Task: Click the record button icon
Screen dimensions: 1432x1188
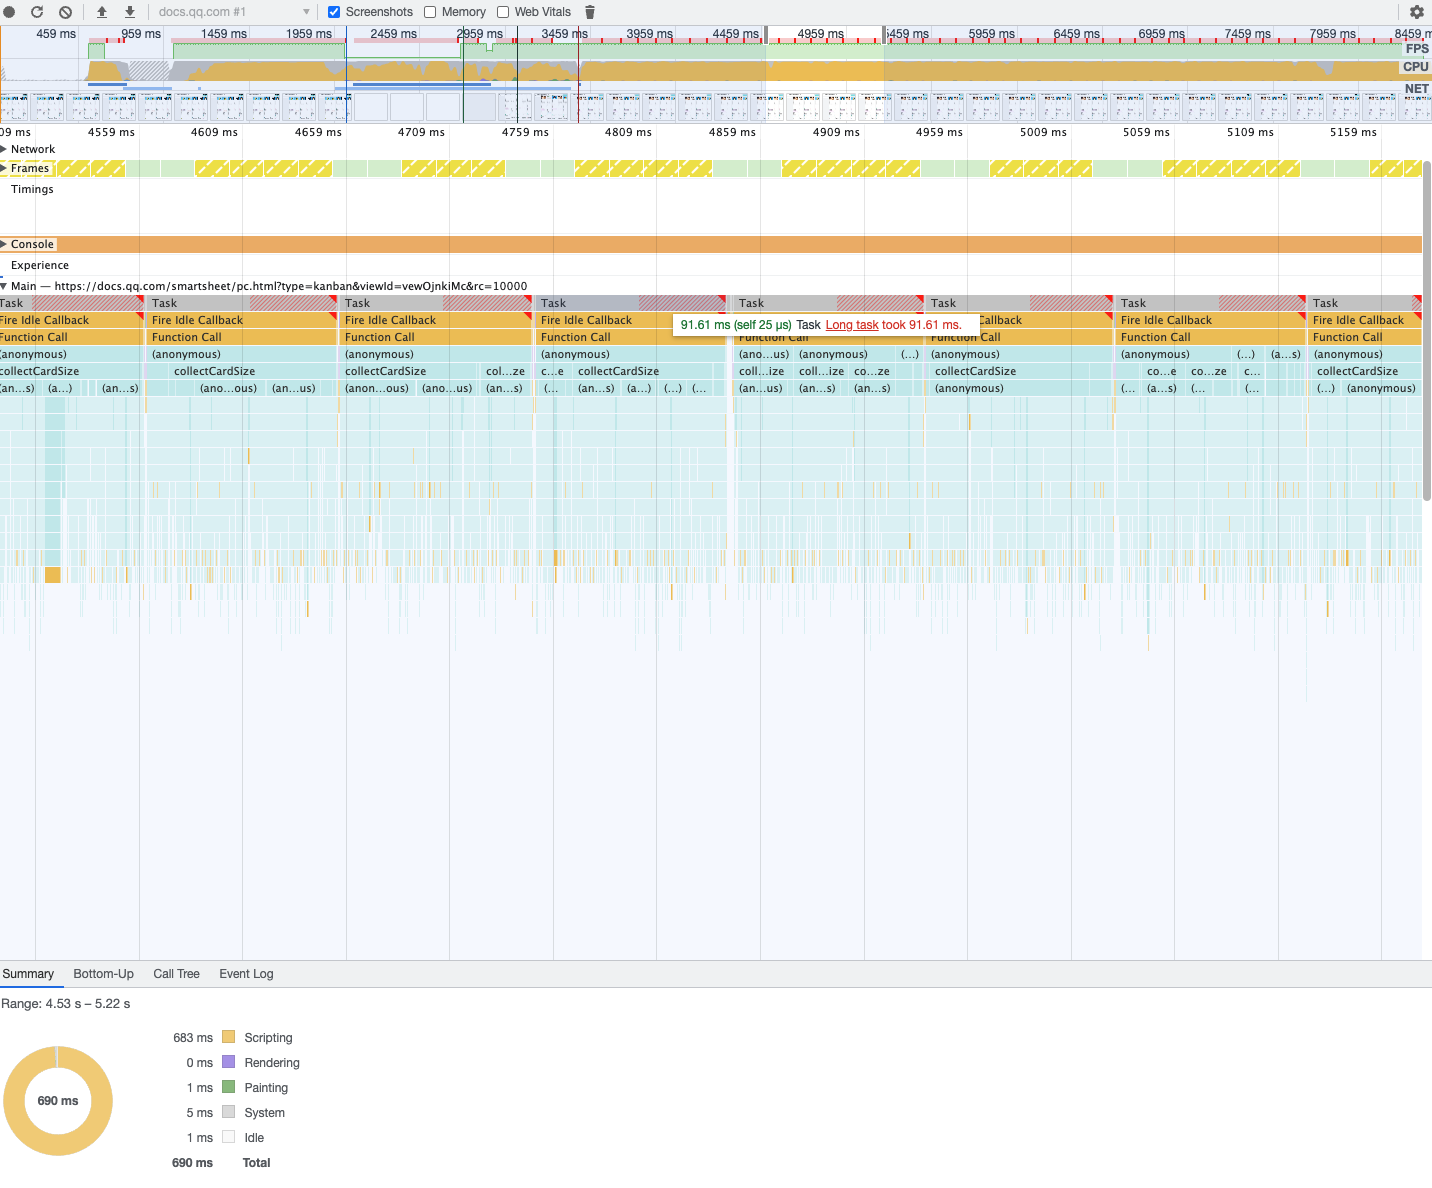Action: click(9, 12)
